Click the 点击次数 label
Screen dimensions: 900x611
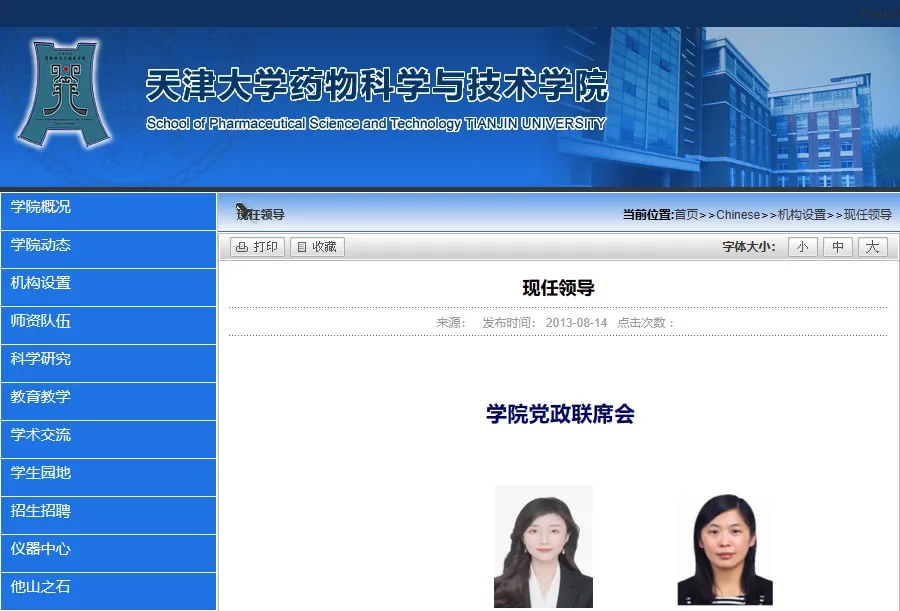(x=646, y=323)
